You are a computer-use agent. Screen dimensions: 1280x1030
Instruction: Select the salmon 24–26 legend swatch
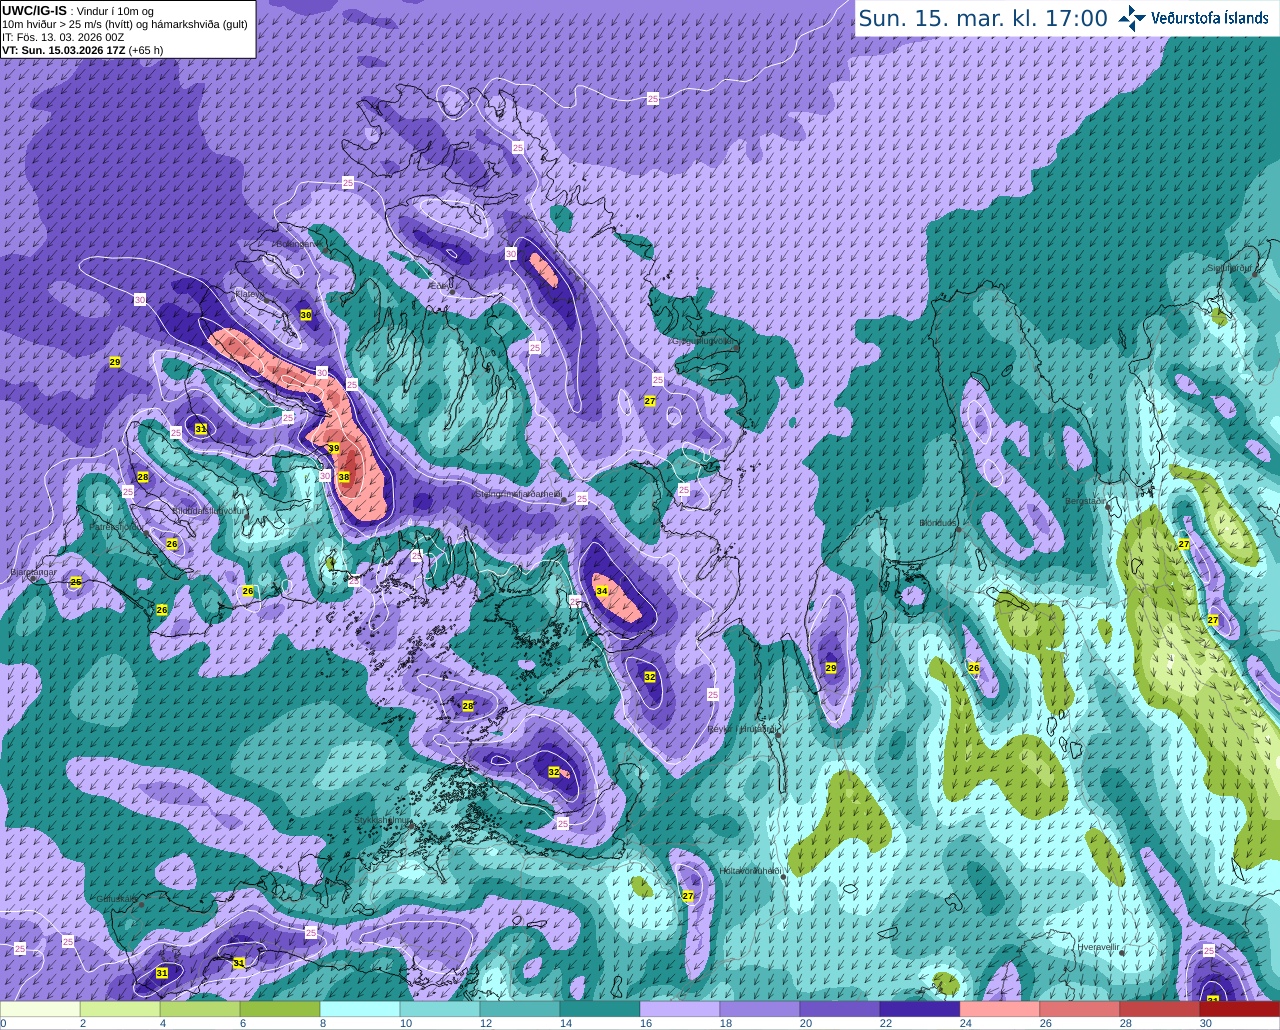click(x=1000, y=1009)
